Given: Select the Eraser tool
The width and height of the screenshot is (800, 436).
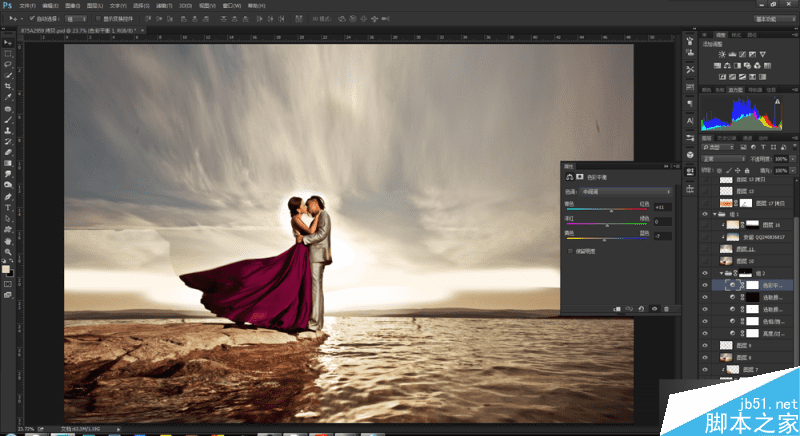Looking at the screenshot, I should point(8,152).
